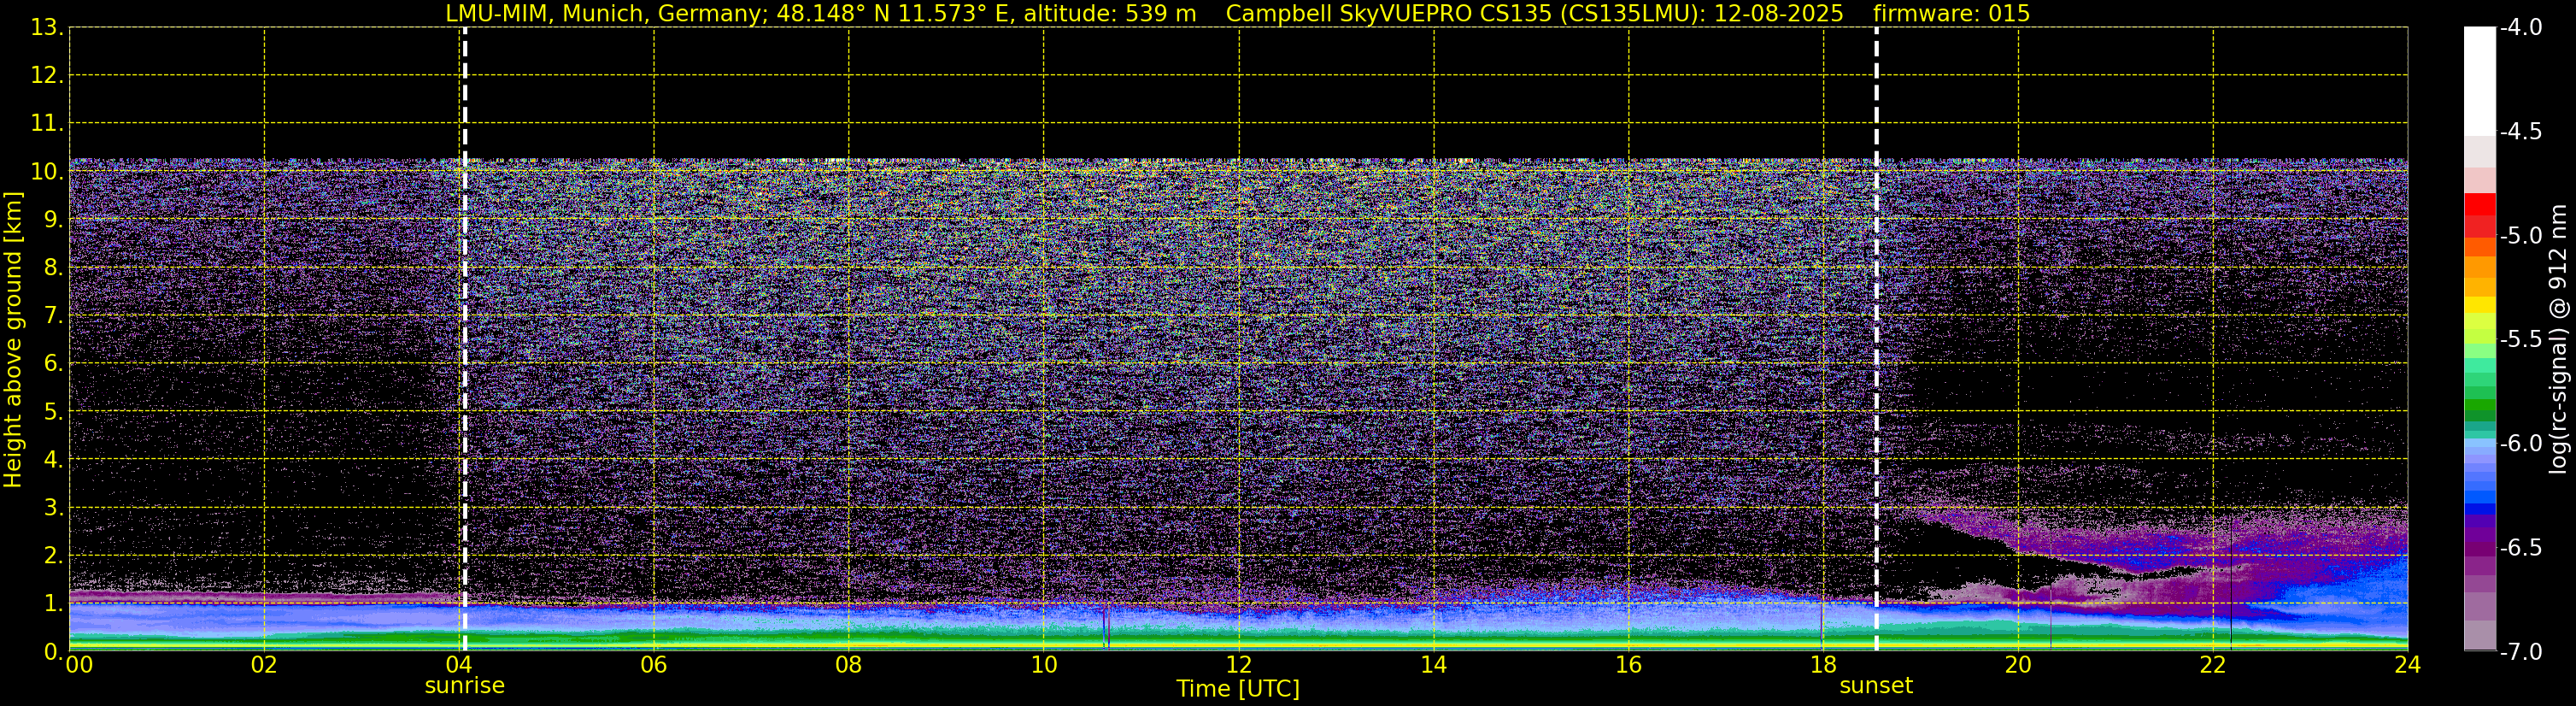Click the "11." tick on the height axis

tap(46, 123)
